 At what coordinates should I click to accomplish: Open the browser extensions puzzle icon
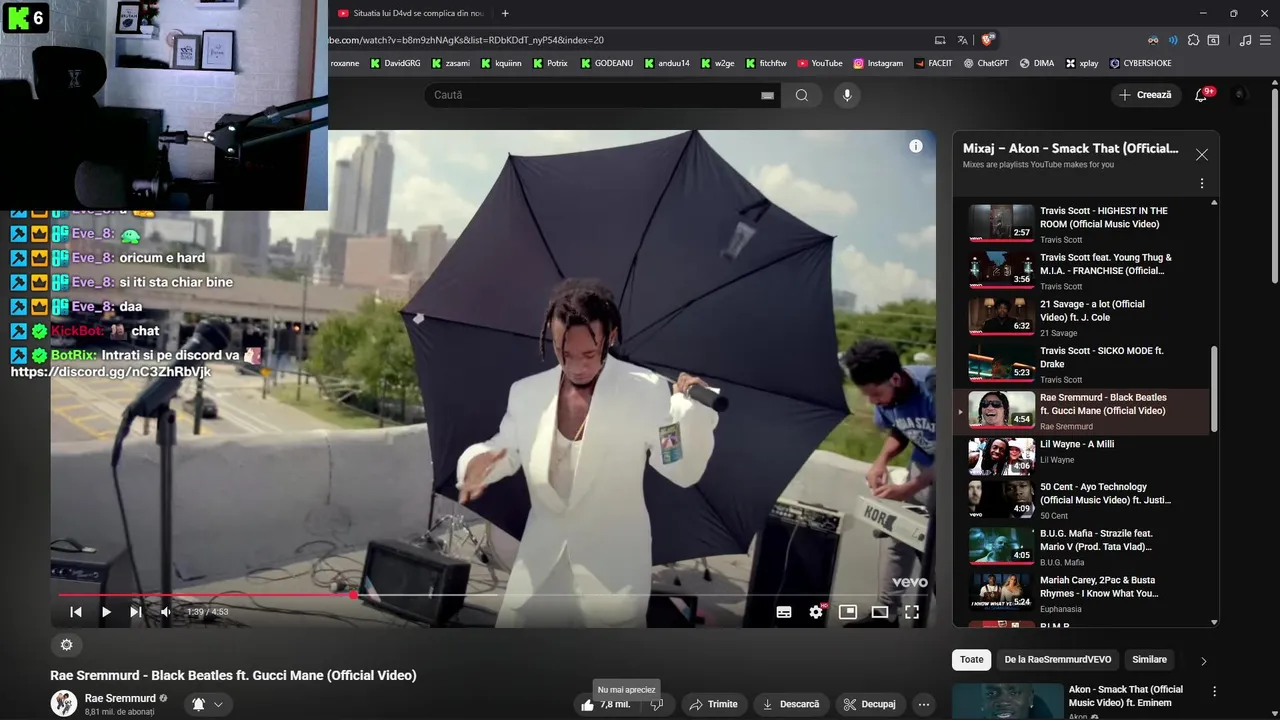[x=1193, y=40]
